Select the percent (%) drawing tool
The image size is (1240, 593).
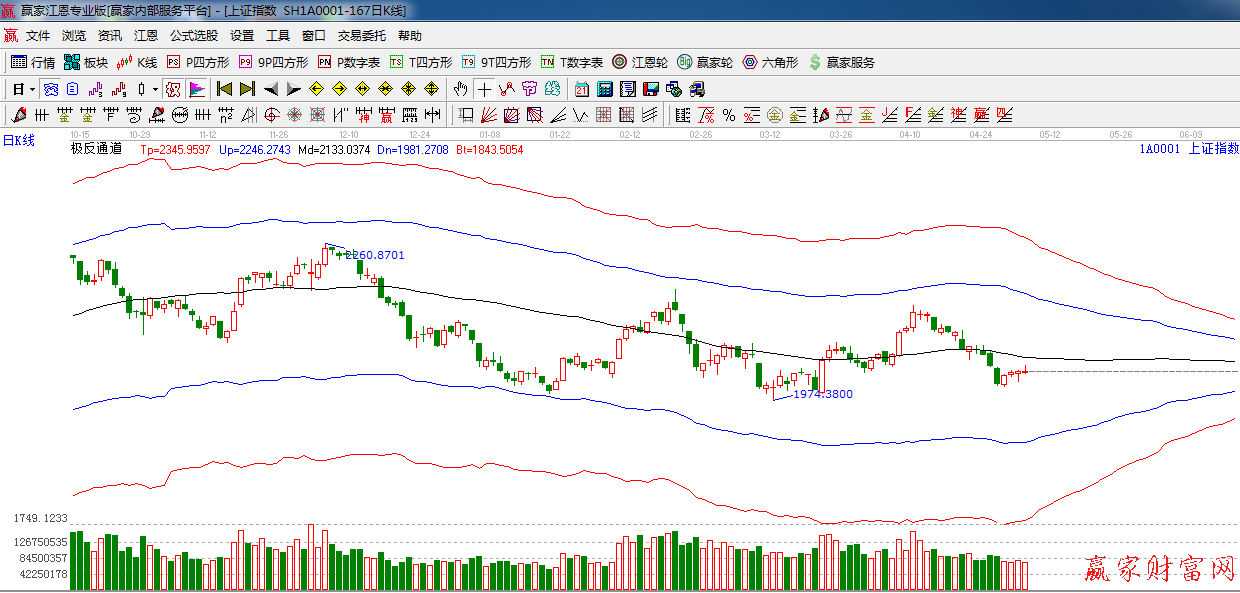tap(729, 115)
